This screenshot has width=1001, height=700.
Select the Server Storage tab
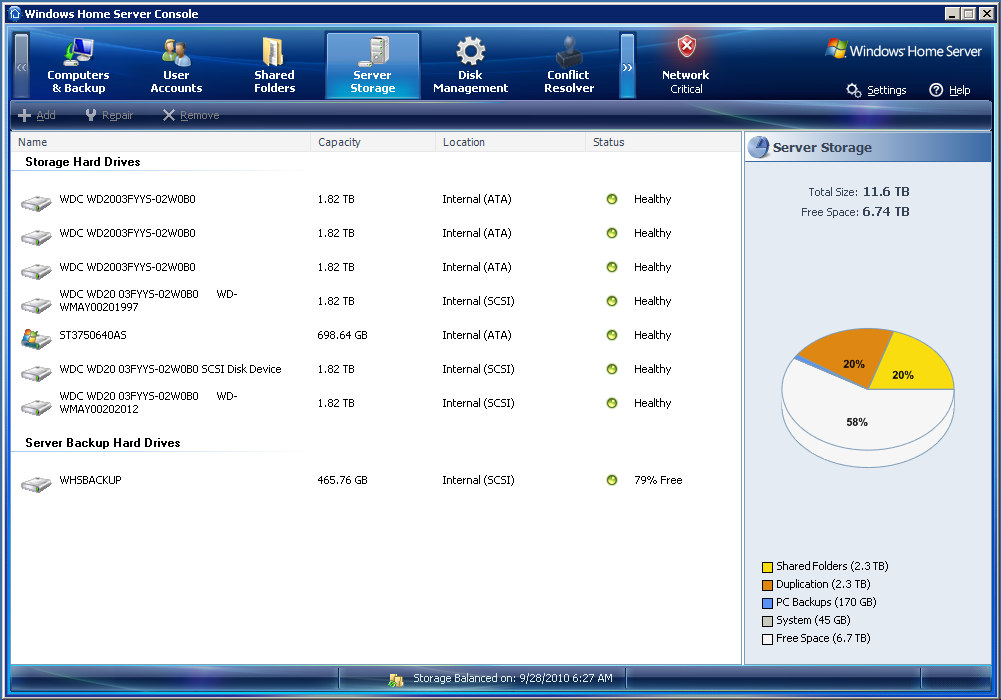pyautogui.click(x=373, y=66)
